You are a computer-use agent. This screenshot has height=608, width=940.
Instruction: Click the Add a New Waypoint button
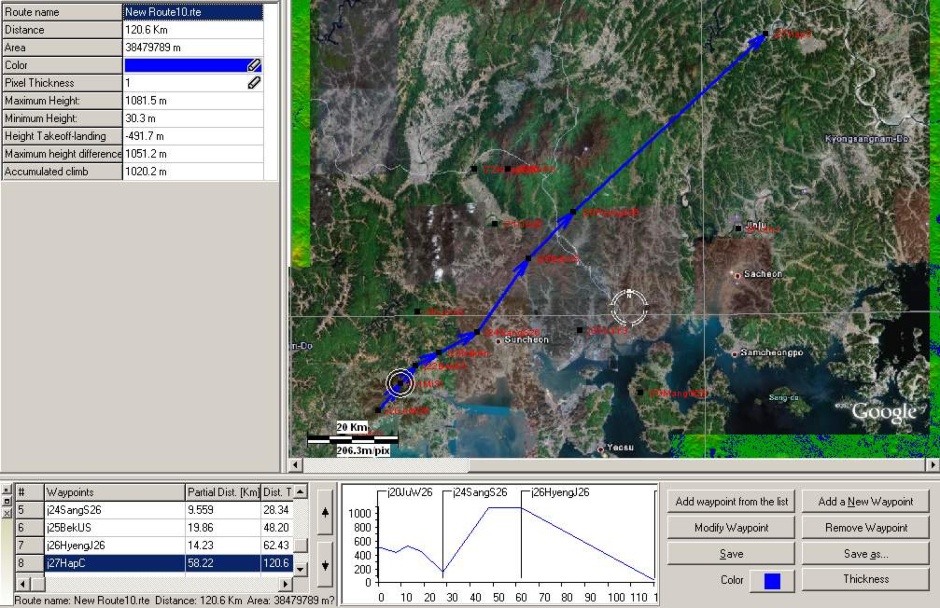tap(866, 501)
